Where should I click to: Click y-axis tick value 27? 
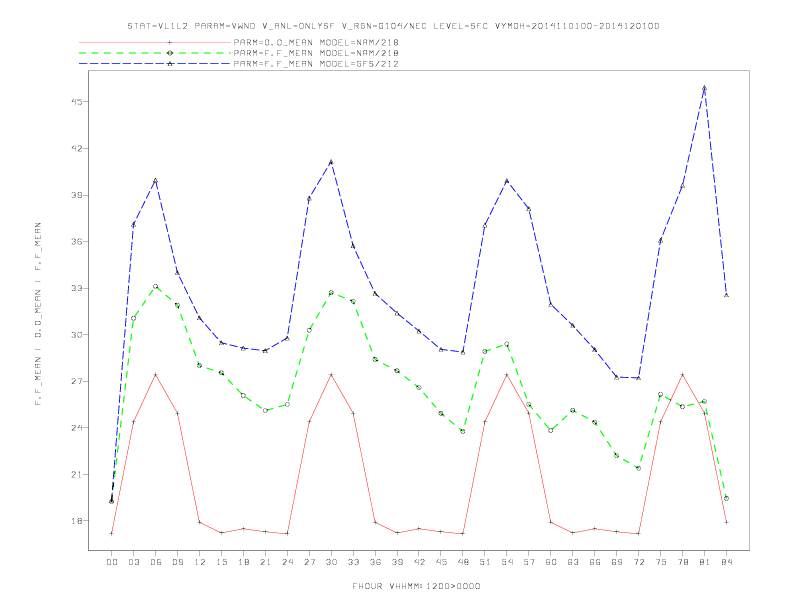(x=76, y=381)
